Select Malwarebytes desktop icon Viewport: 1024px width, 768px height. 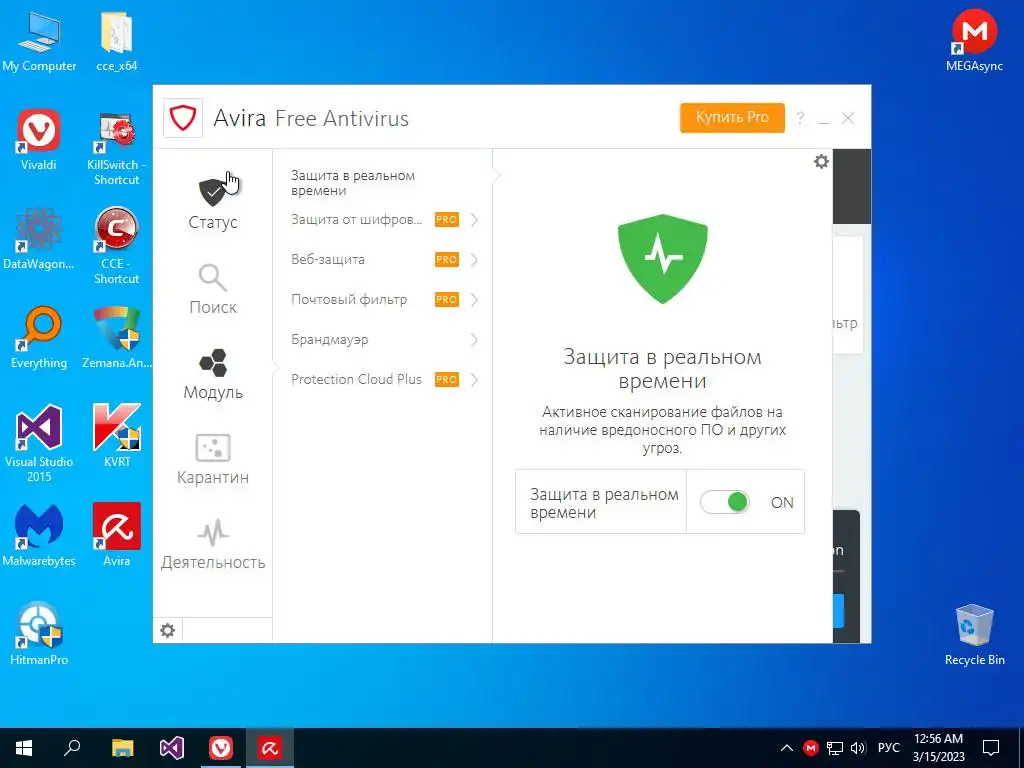(39, 535)
